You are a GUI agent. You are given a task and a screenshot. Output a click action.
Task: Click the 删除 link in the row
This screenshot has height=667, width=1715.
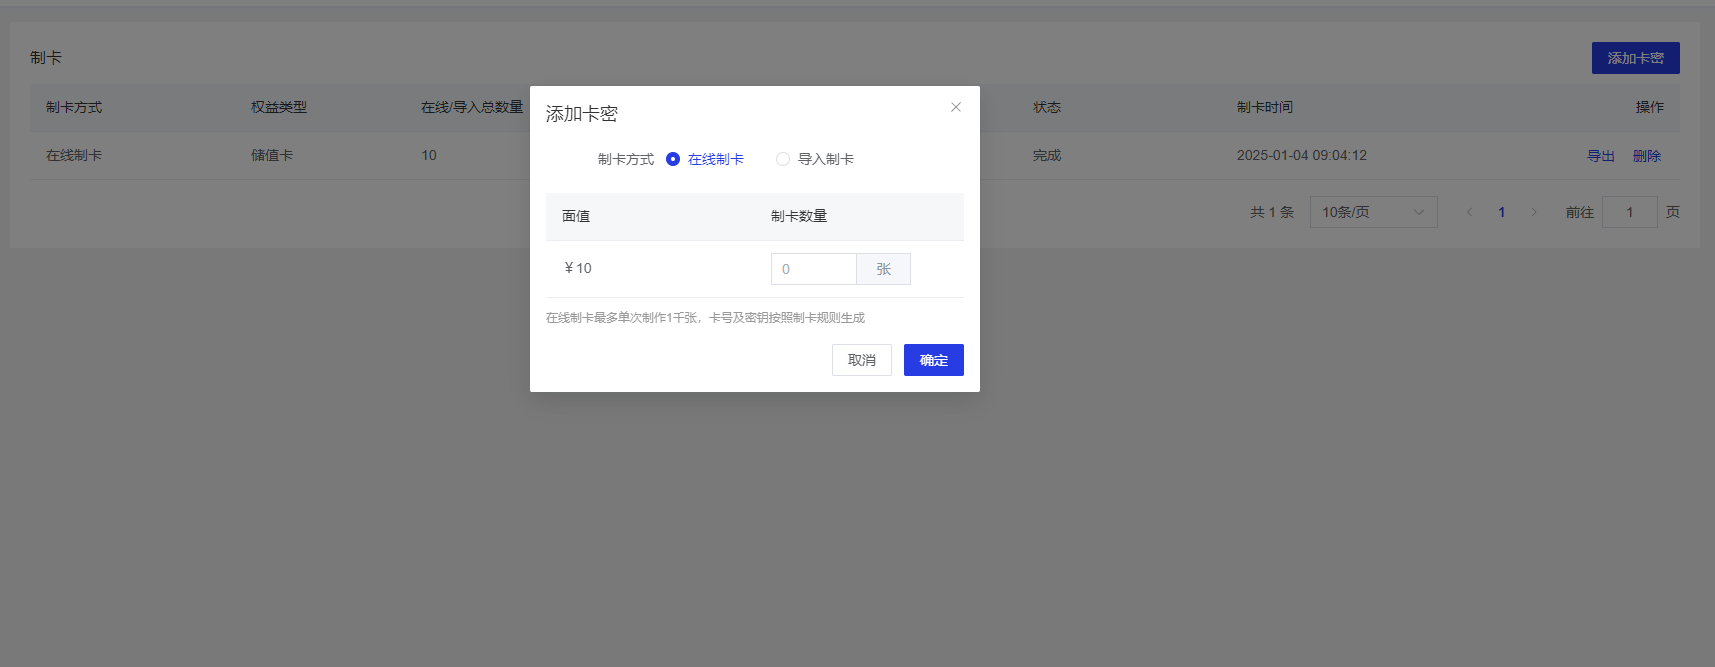click(1646, 156)
